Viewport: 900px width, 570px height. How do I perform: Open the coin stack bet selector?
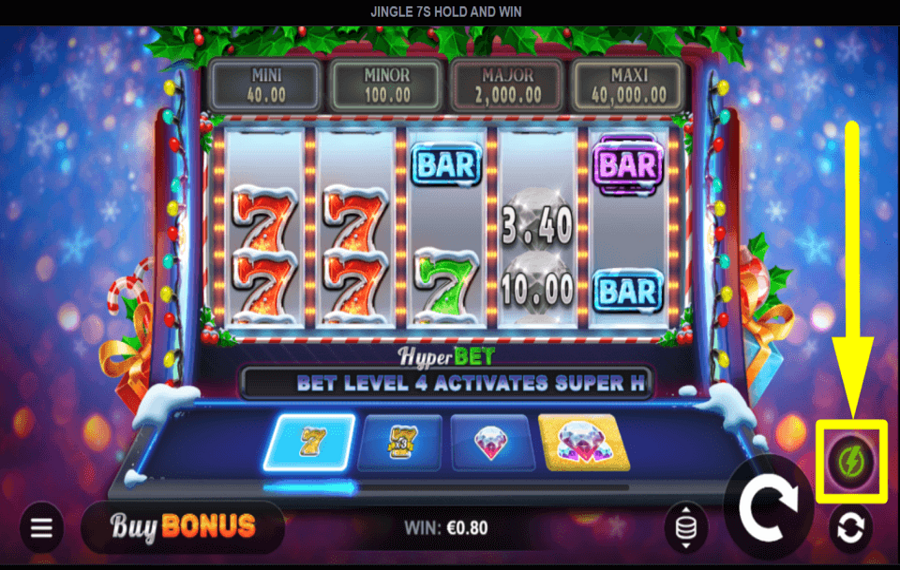[x=686, y=527]
